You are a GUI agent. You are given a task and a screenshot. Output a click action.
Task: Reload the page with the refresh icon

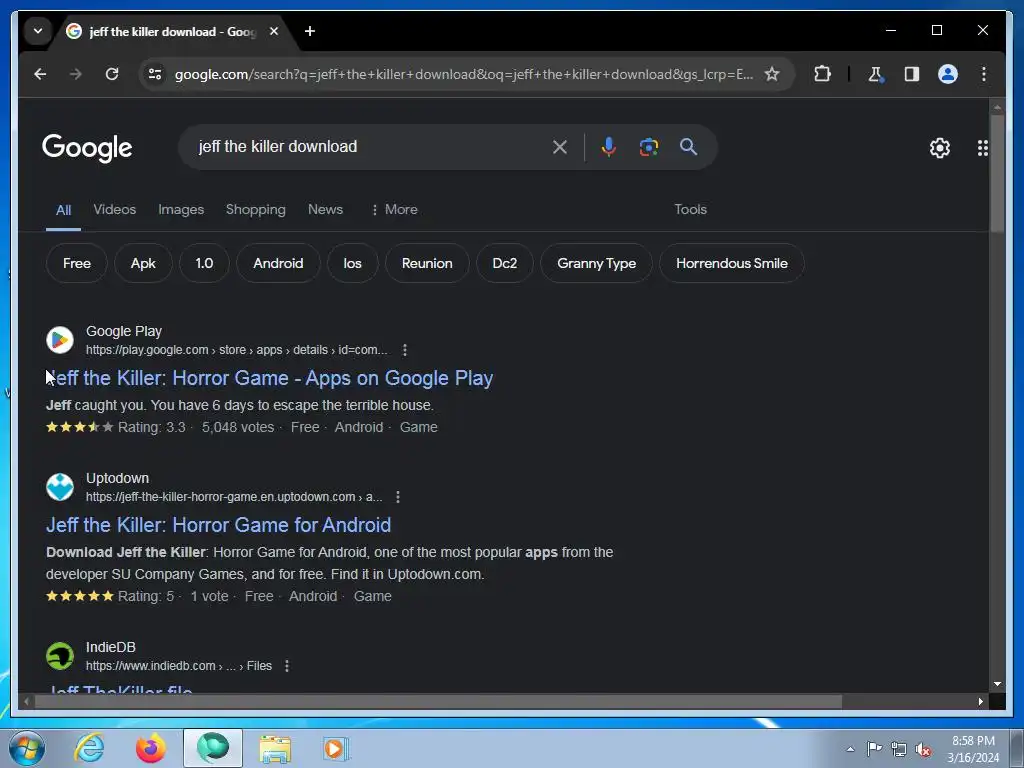click(112, 74)
